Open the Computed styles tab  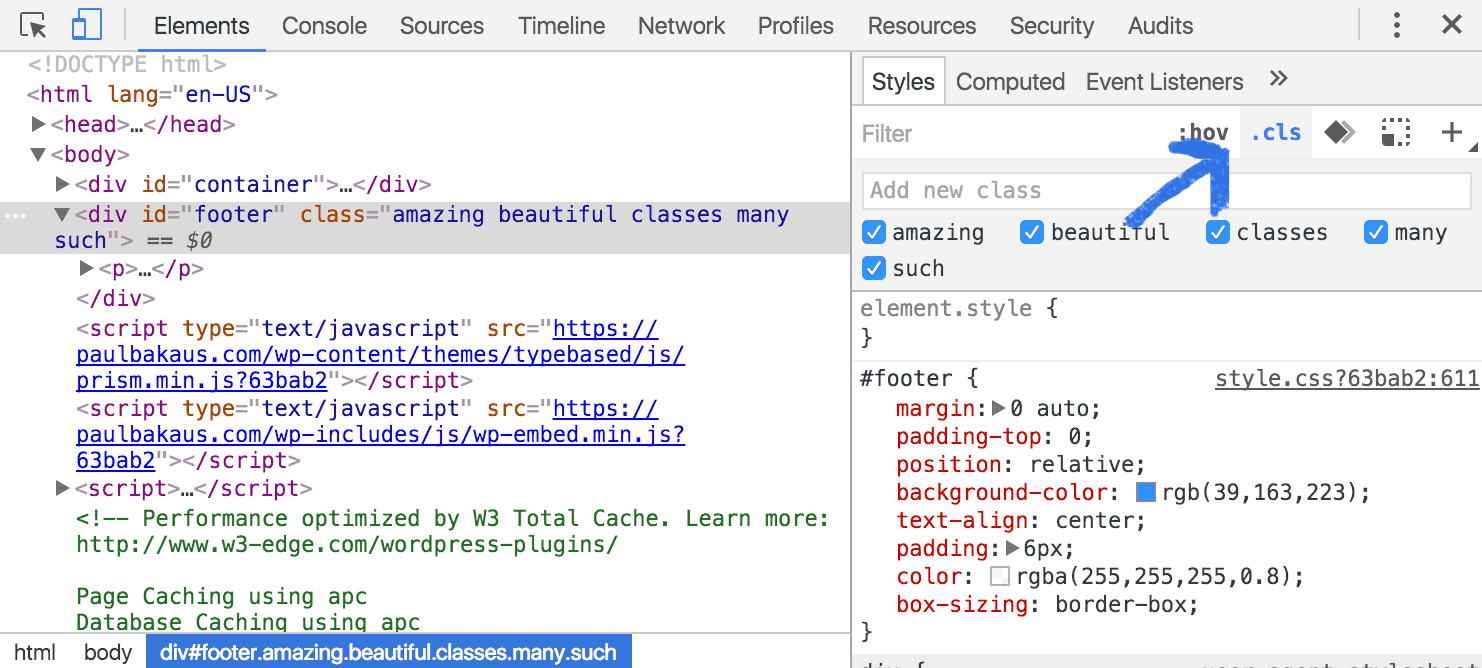pyautogui.click(x=1010, y=81)
